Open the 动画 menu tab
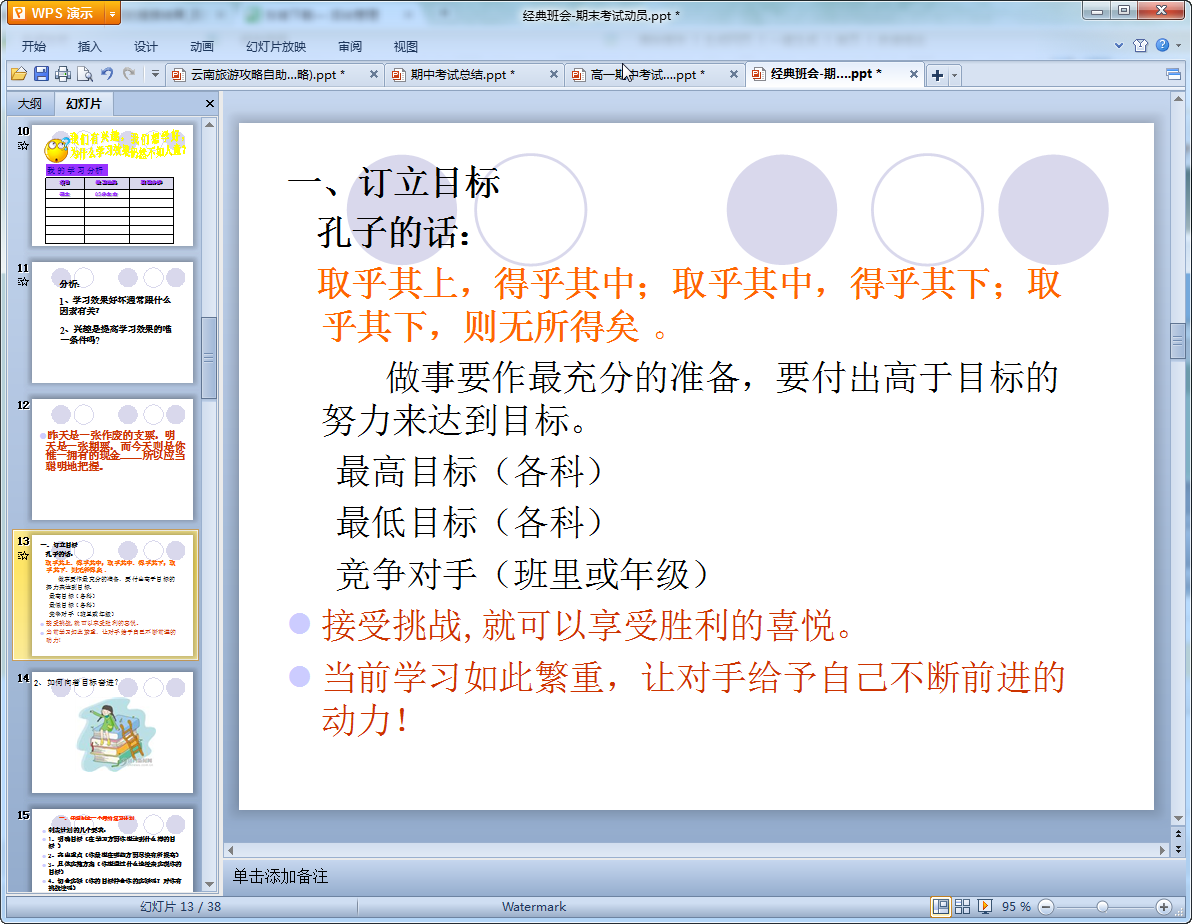Image resolution: width=1192 pixels, height=924 pixels. tap(201, 46)
